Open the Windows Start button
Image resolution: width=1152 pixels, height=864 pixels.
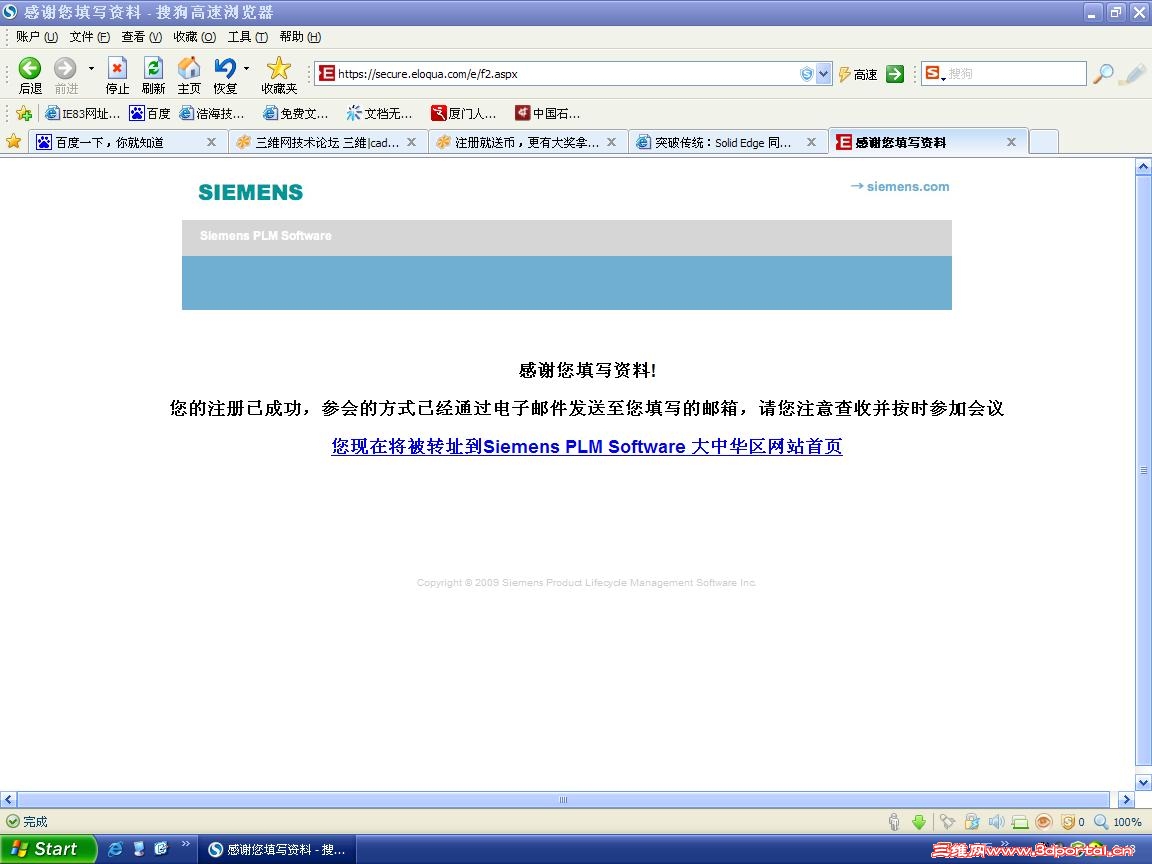(48, 849)
